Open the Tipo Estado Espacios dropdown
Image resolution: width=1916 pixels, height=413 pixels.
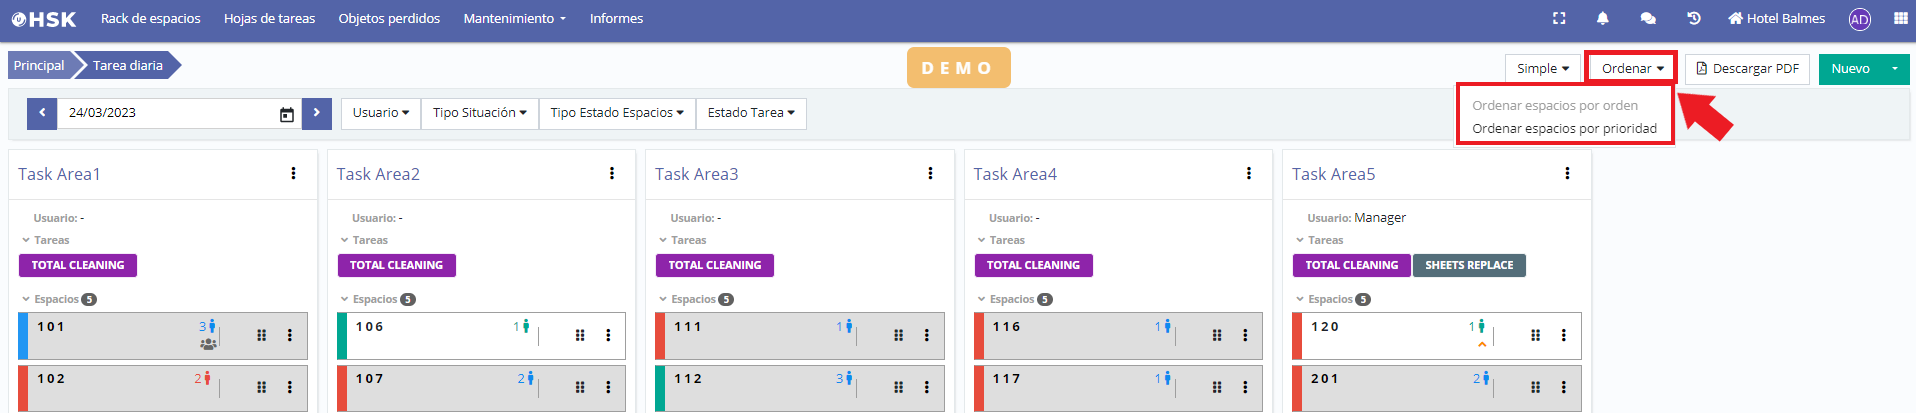pyautogui.click(x=616, y=113)
